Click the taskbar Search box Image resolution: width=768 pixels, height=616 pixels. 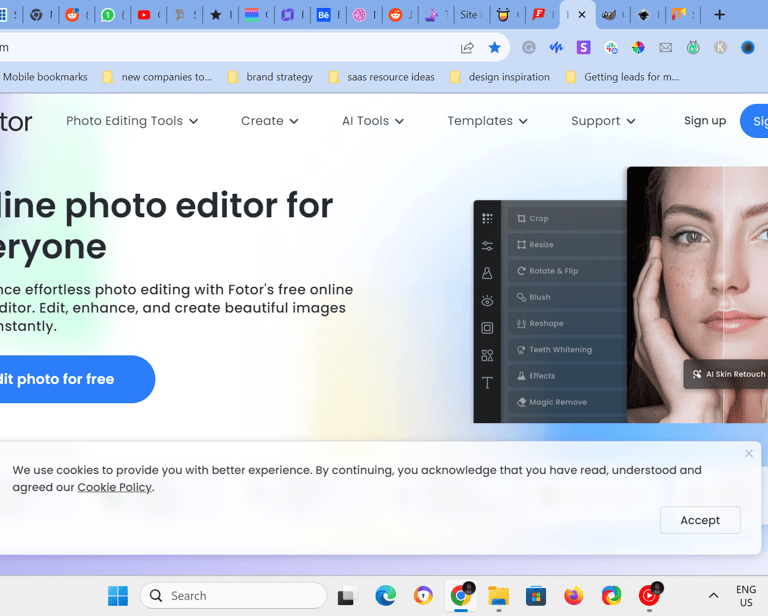click(233, 596)
